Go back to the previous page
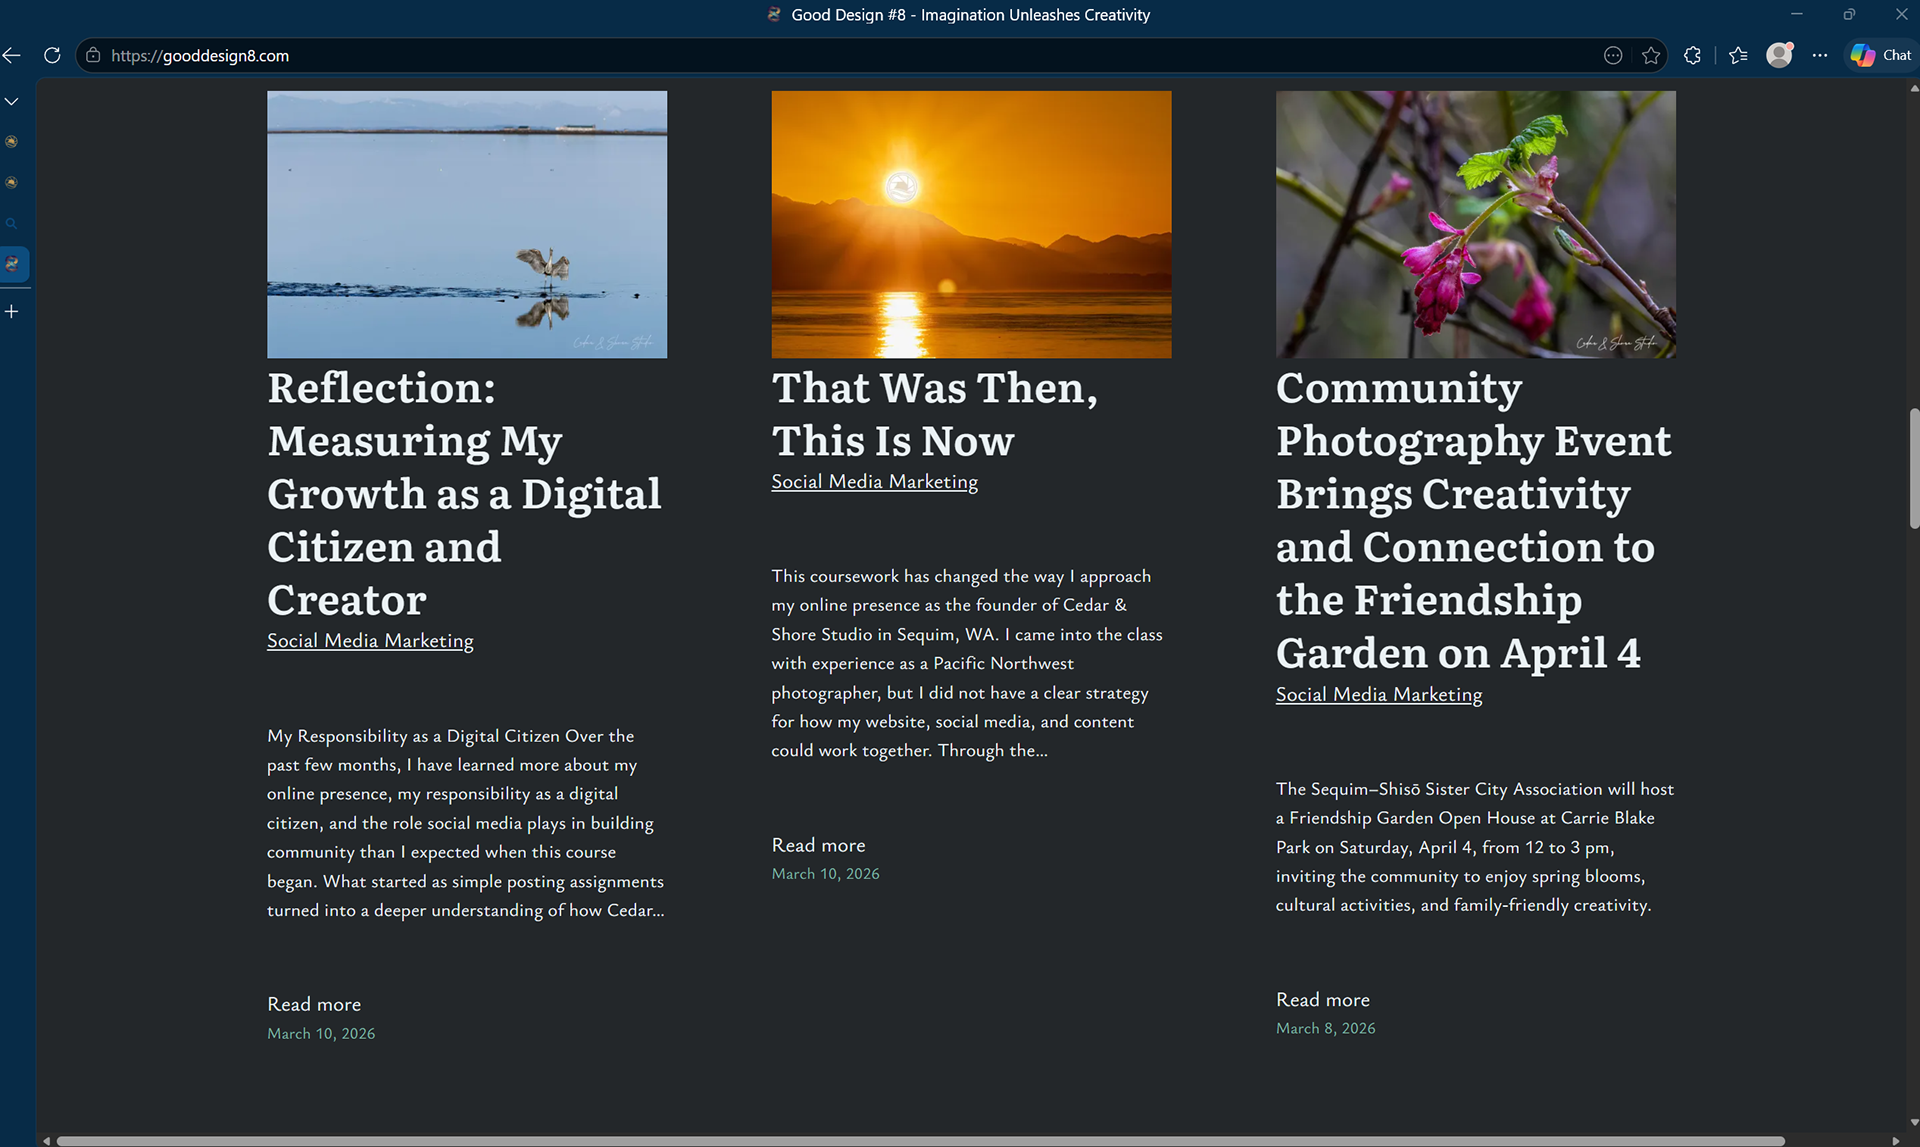The height and width of the screenshot is (1147, 1920). tap(12, 56)
